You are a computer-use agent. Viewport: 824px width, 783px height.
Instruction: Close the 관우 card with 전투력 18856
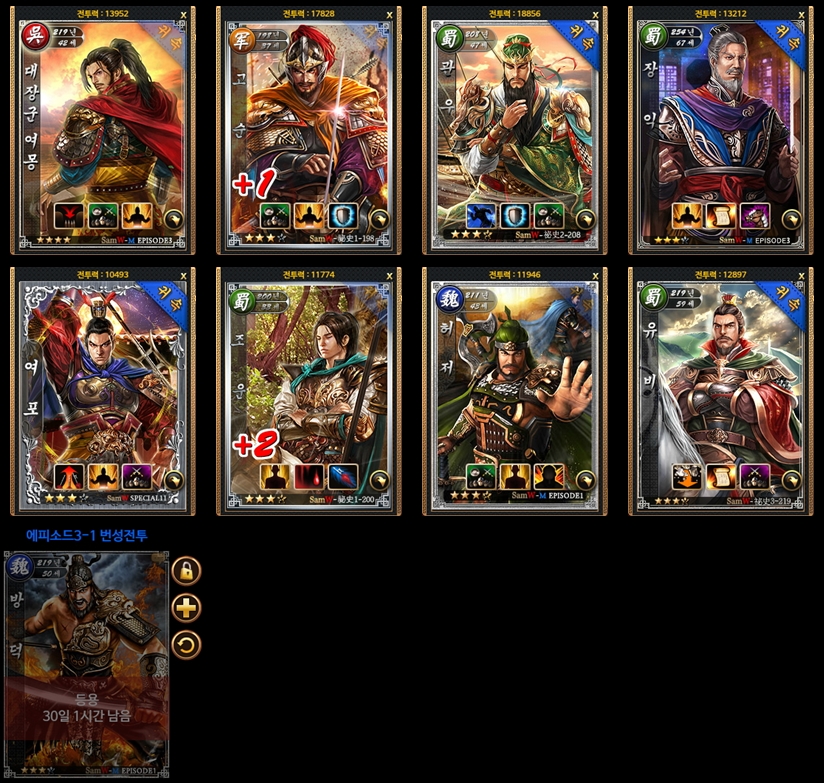pyautogui.click(x=595, y=15)
